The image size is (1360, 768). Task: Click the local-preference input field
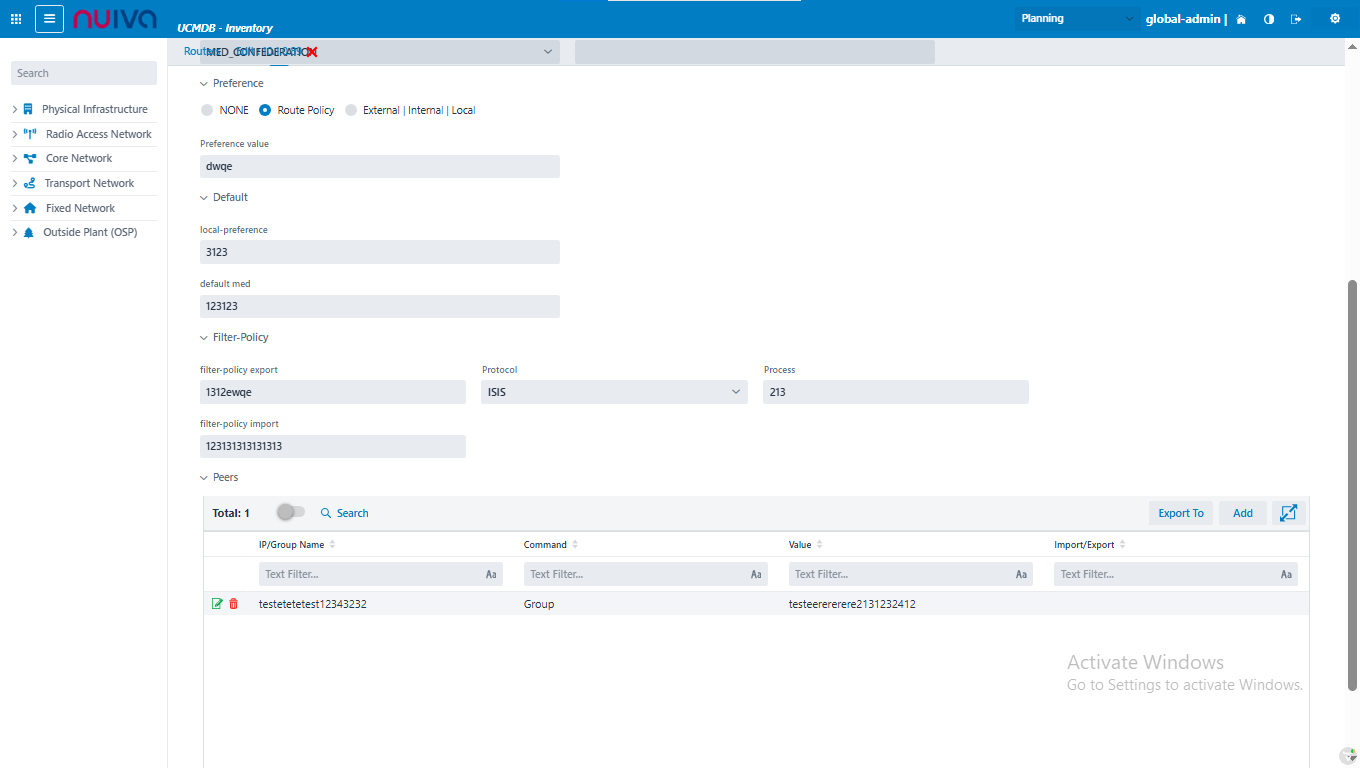pyautogui.click(x=379, y=252)
